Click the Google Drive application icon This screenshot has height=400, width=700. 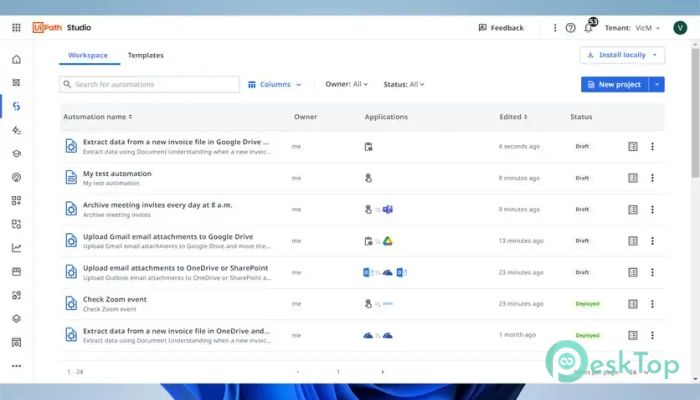(x=388, y=241)
